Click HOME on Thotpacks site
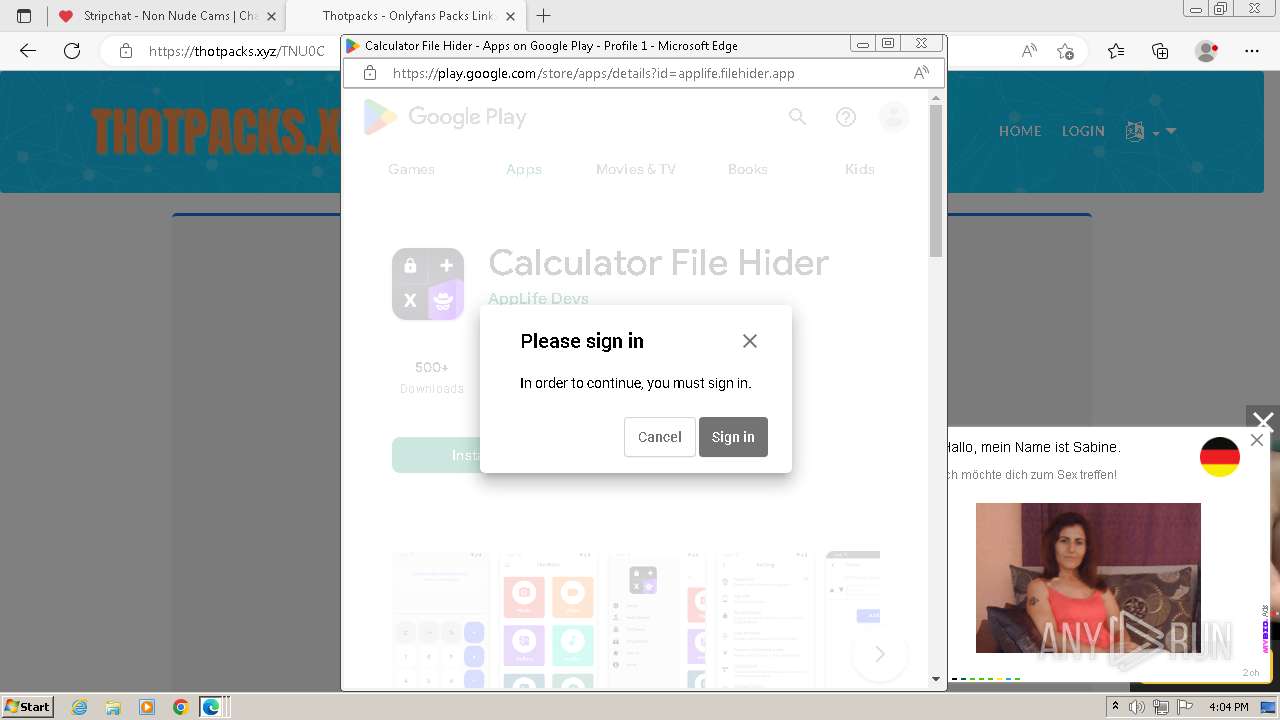The image size is (1280, 720). coord(1020,131)
